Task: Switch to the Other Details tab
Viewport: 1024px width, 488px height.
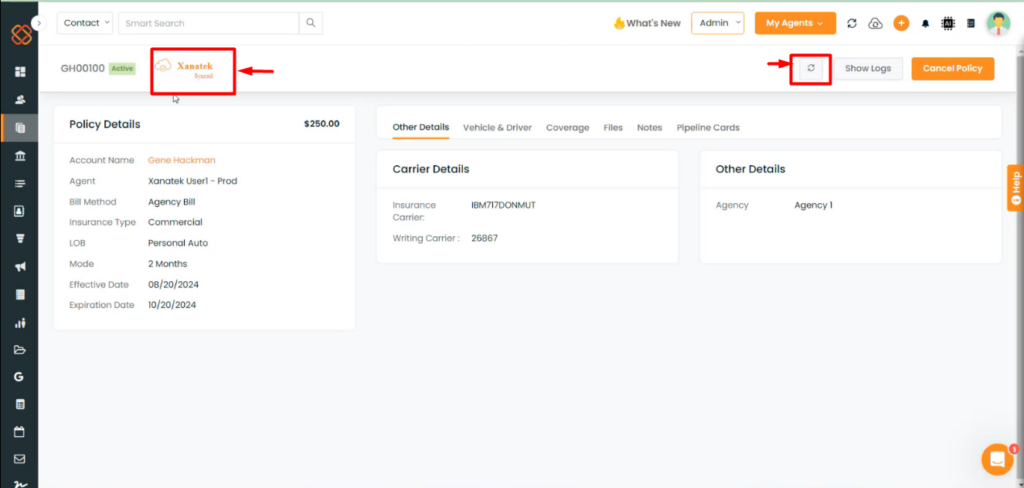Action: click(x=421, y=127)
